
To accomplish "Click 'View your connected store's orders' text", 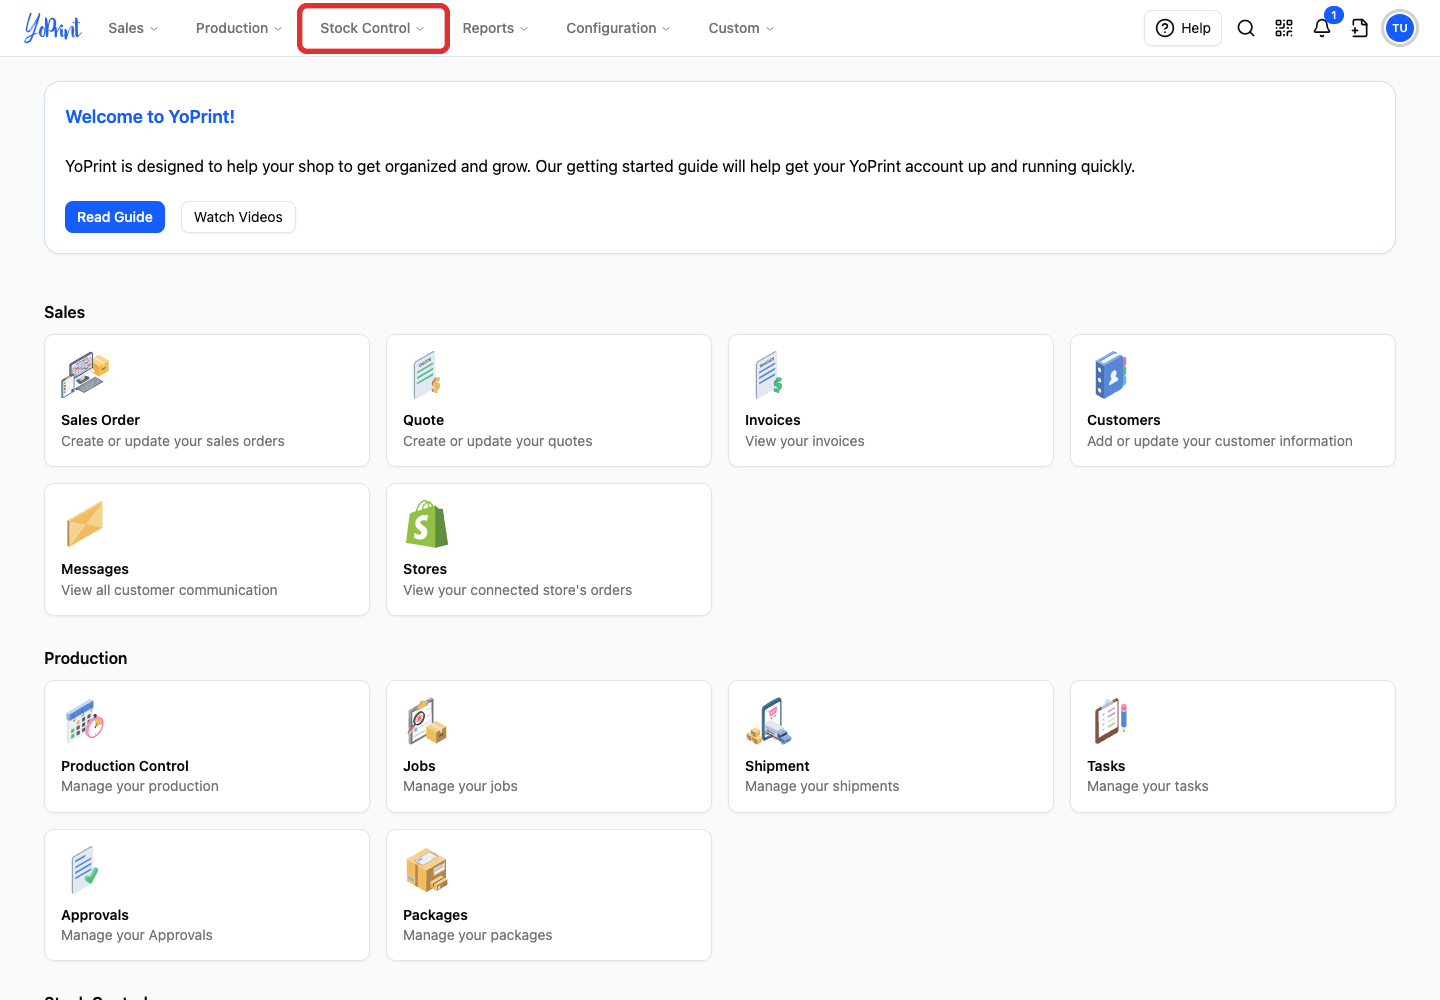I will pyautogui.click(x=518, y=590).
